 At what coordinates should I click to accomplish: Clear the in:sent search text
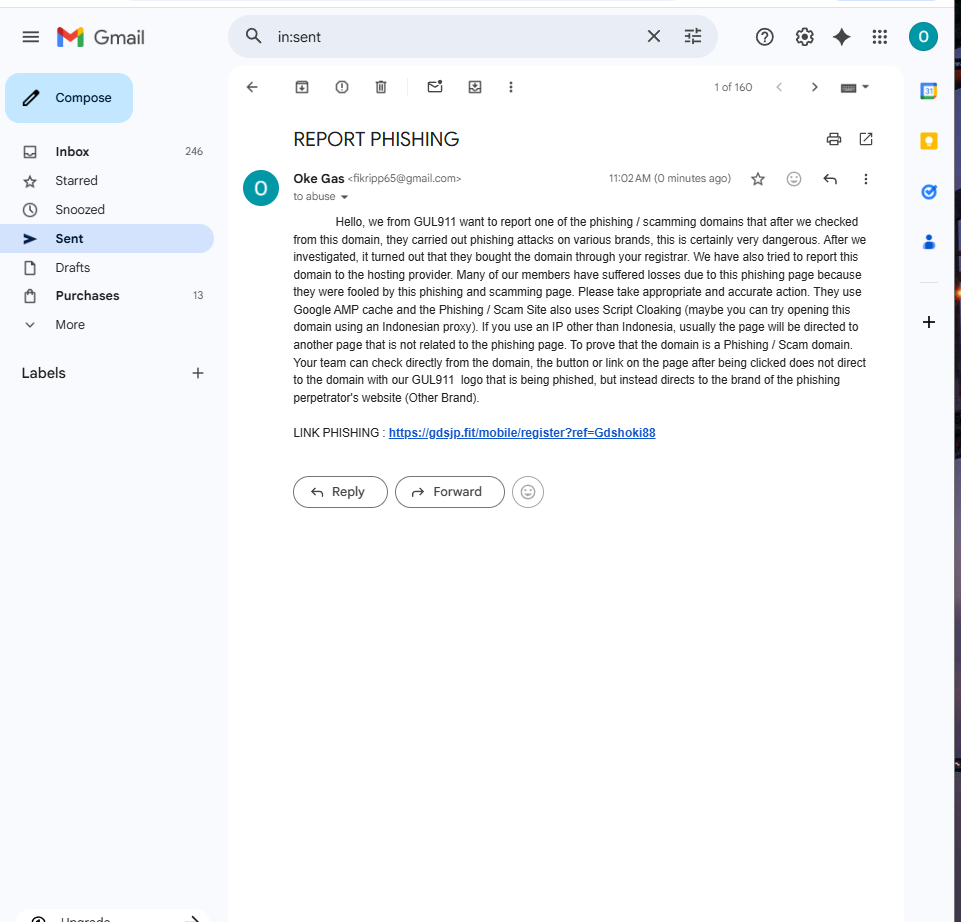coord(653,36)
